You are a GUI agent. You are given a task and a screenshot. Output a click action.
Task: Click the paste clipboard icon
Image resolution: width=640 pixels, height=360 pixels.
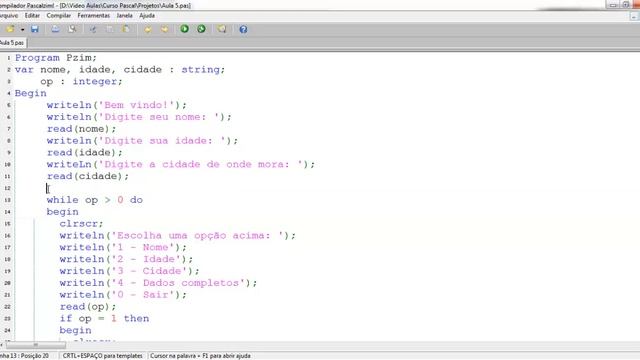126,29
